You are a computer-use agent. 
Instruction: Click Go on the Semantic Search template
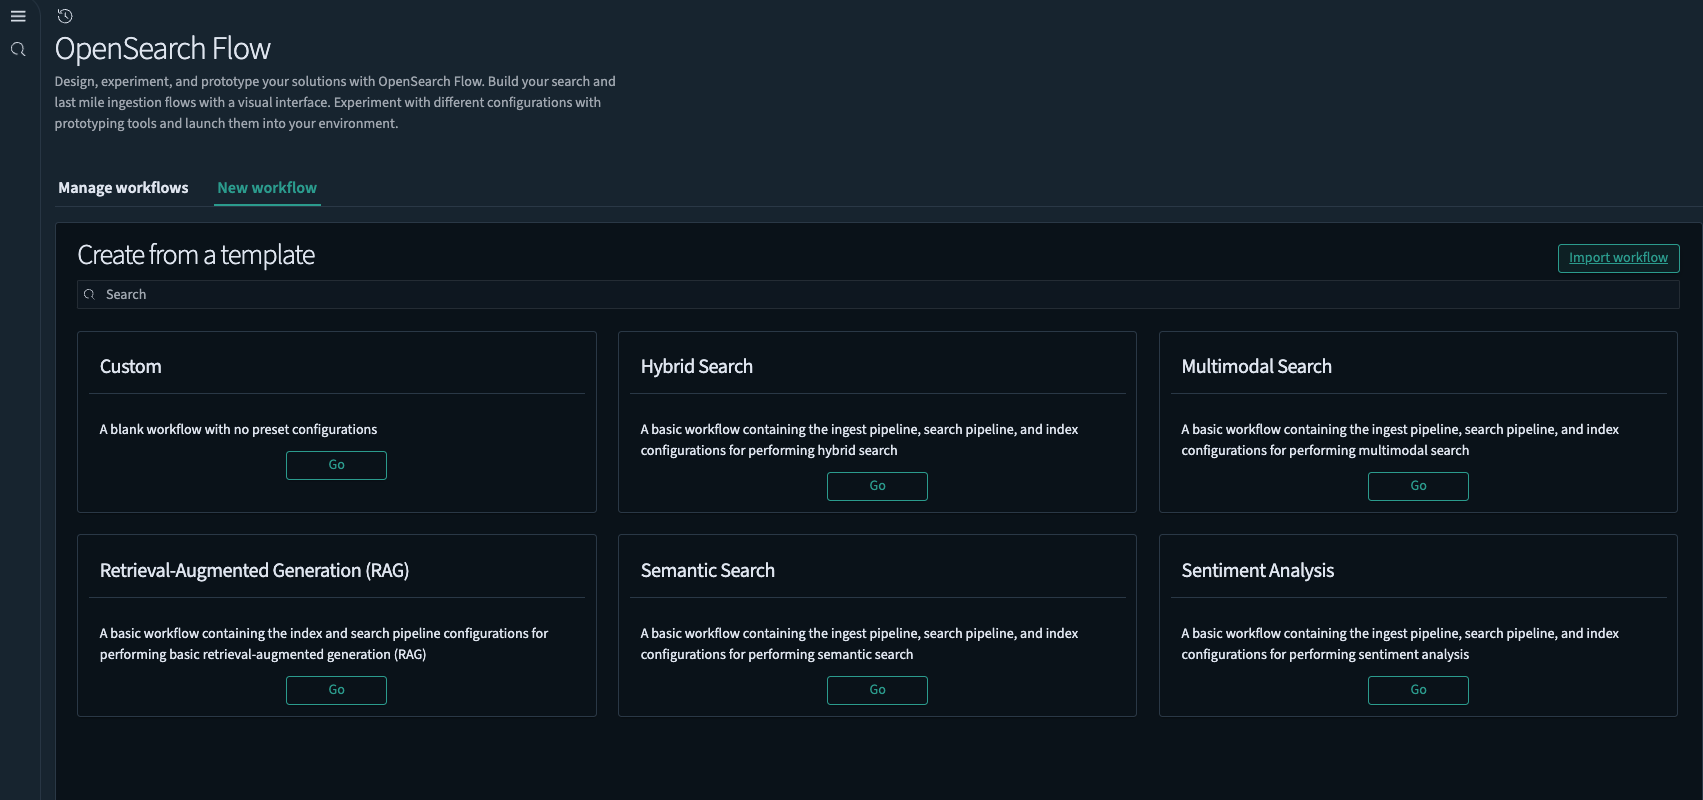[x=877, y=690]
